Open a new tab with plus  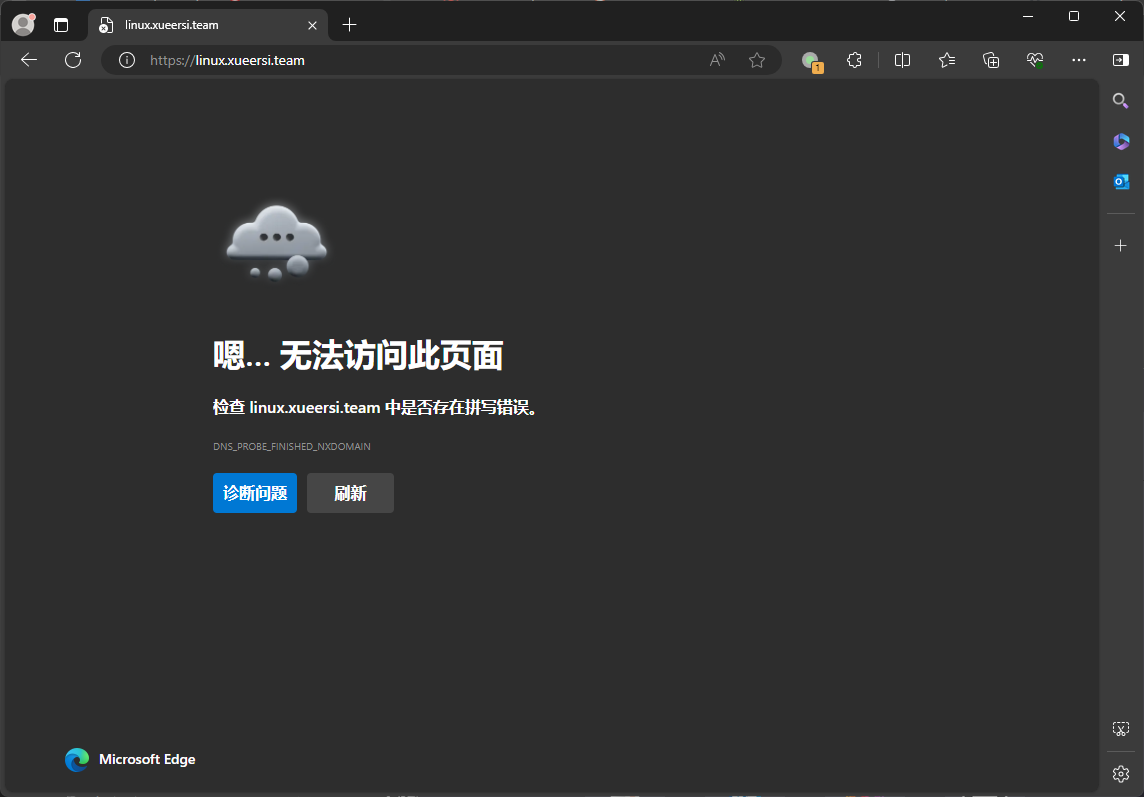[349, 25]
